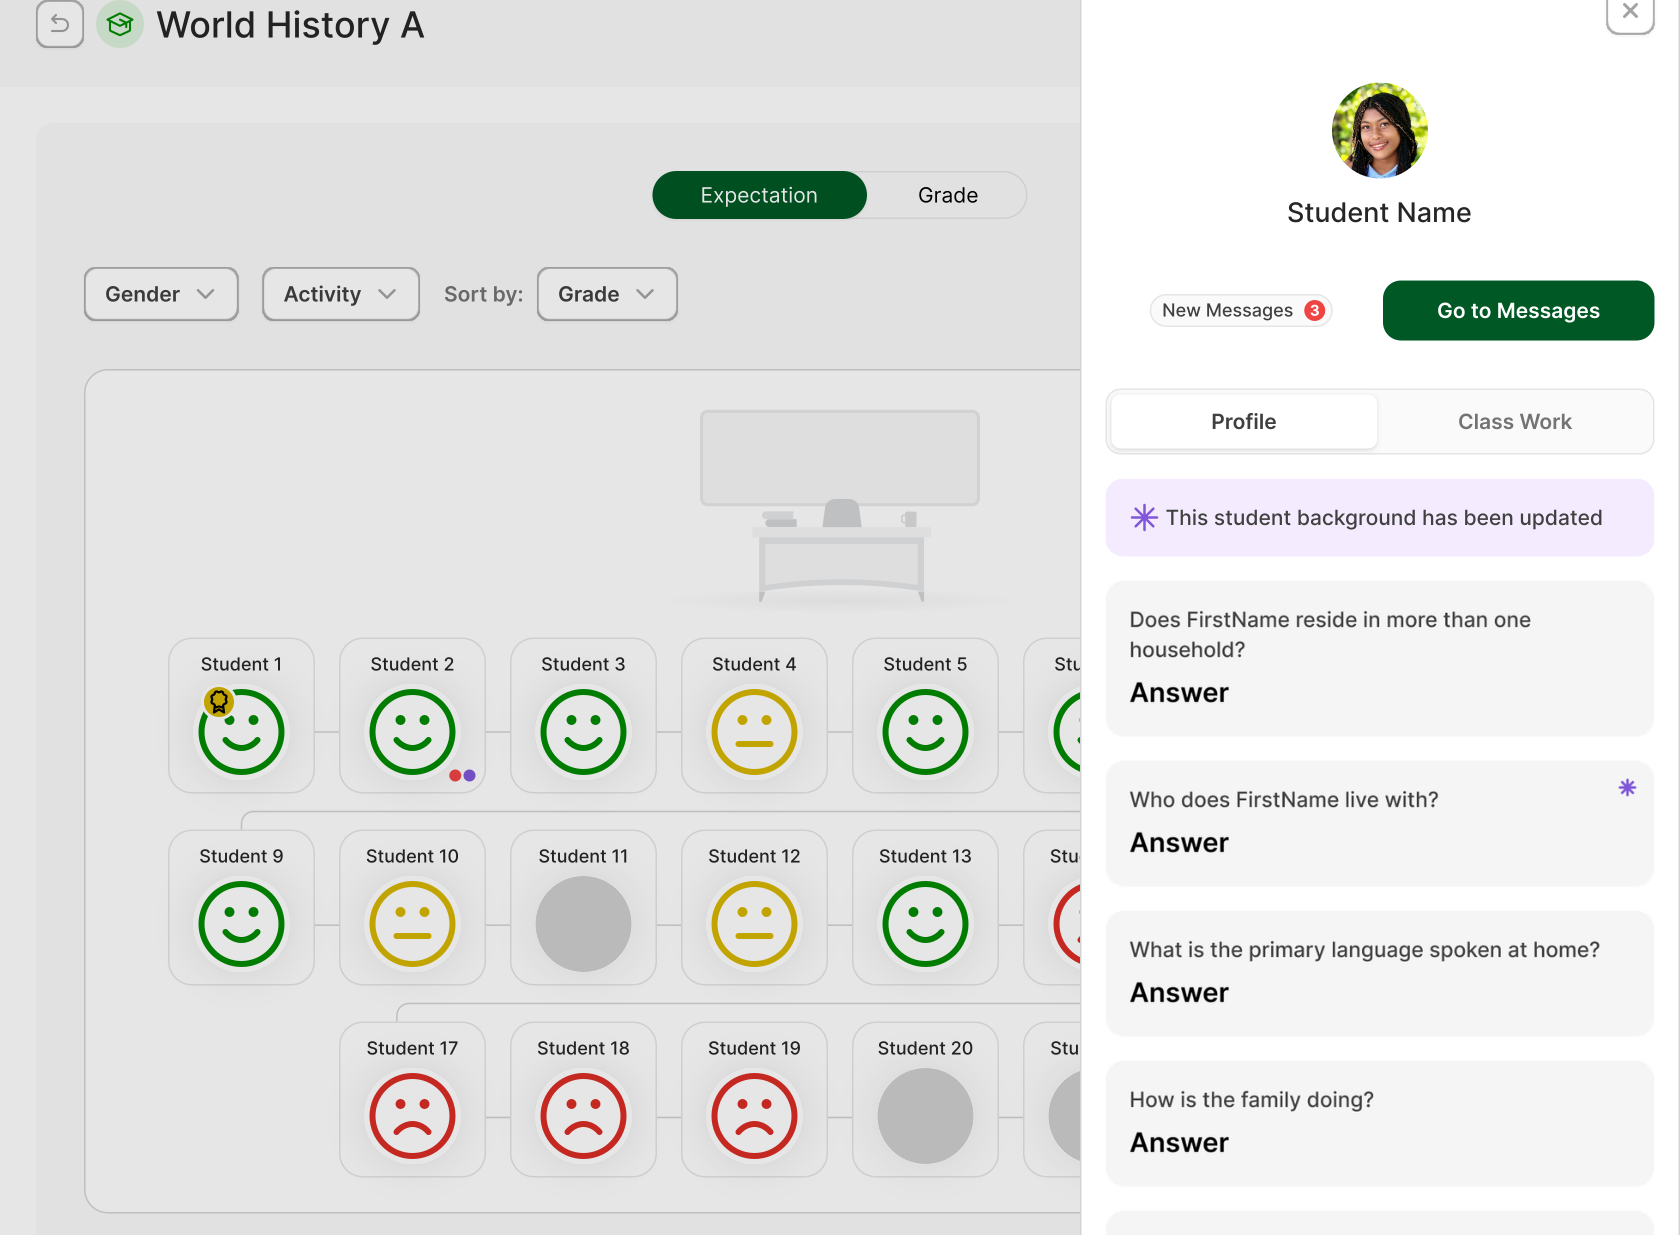Screen dimensions: 1680x1235
Task: Click Student 3's happy face icon
Action: pyautogui.click(x=583, y=732)
